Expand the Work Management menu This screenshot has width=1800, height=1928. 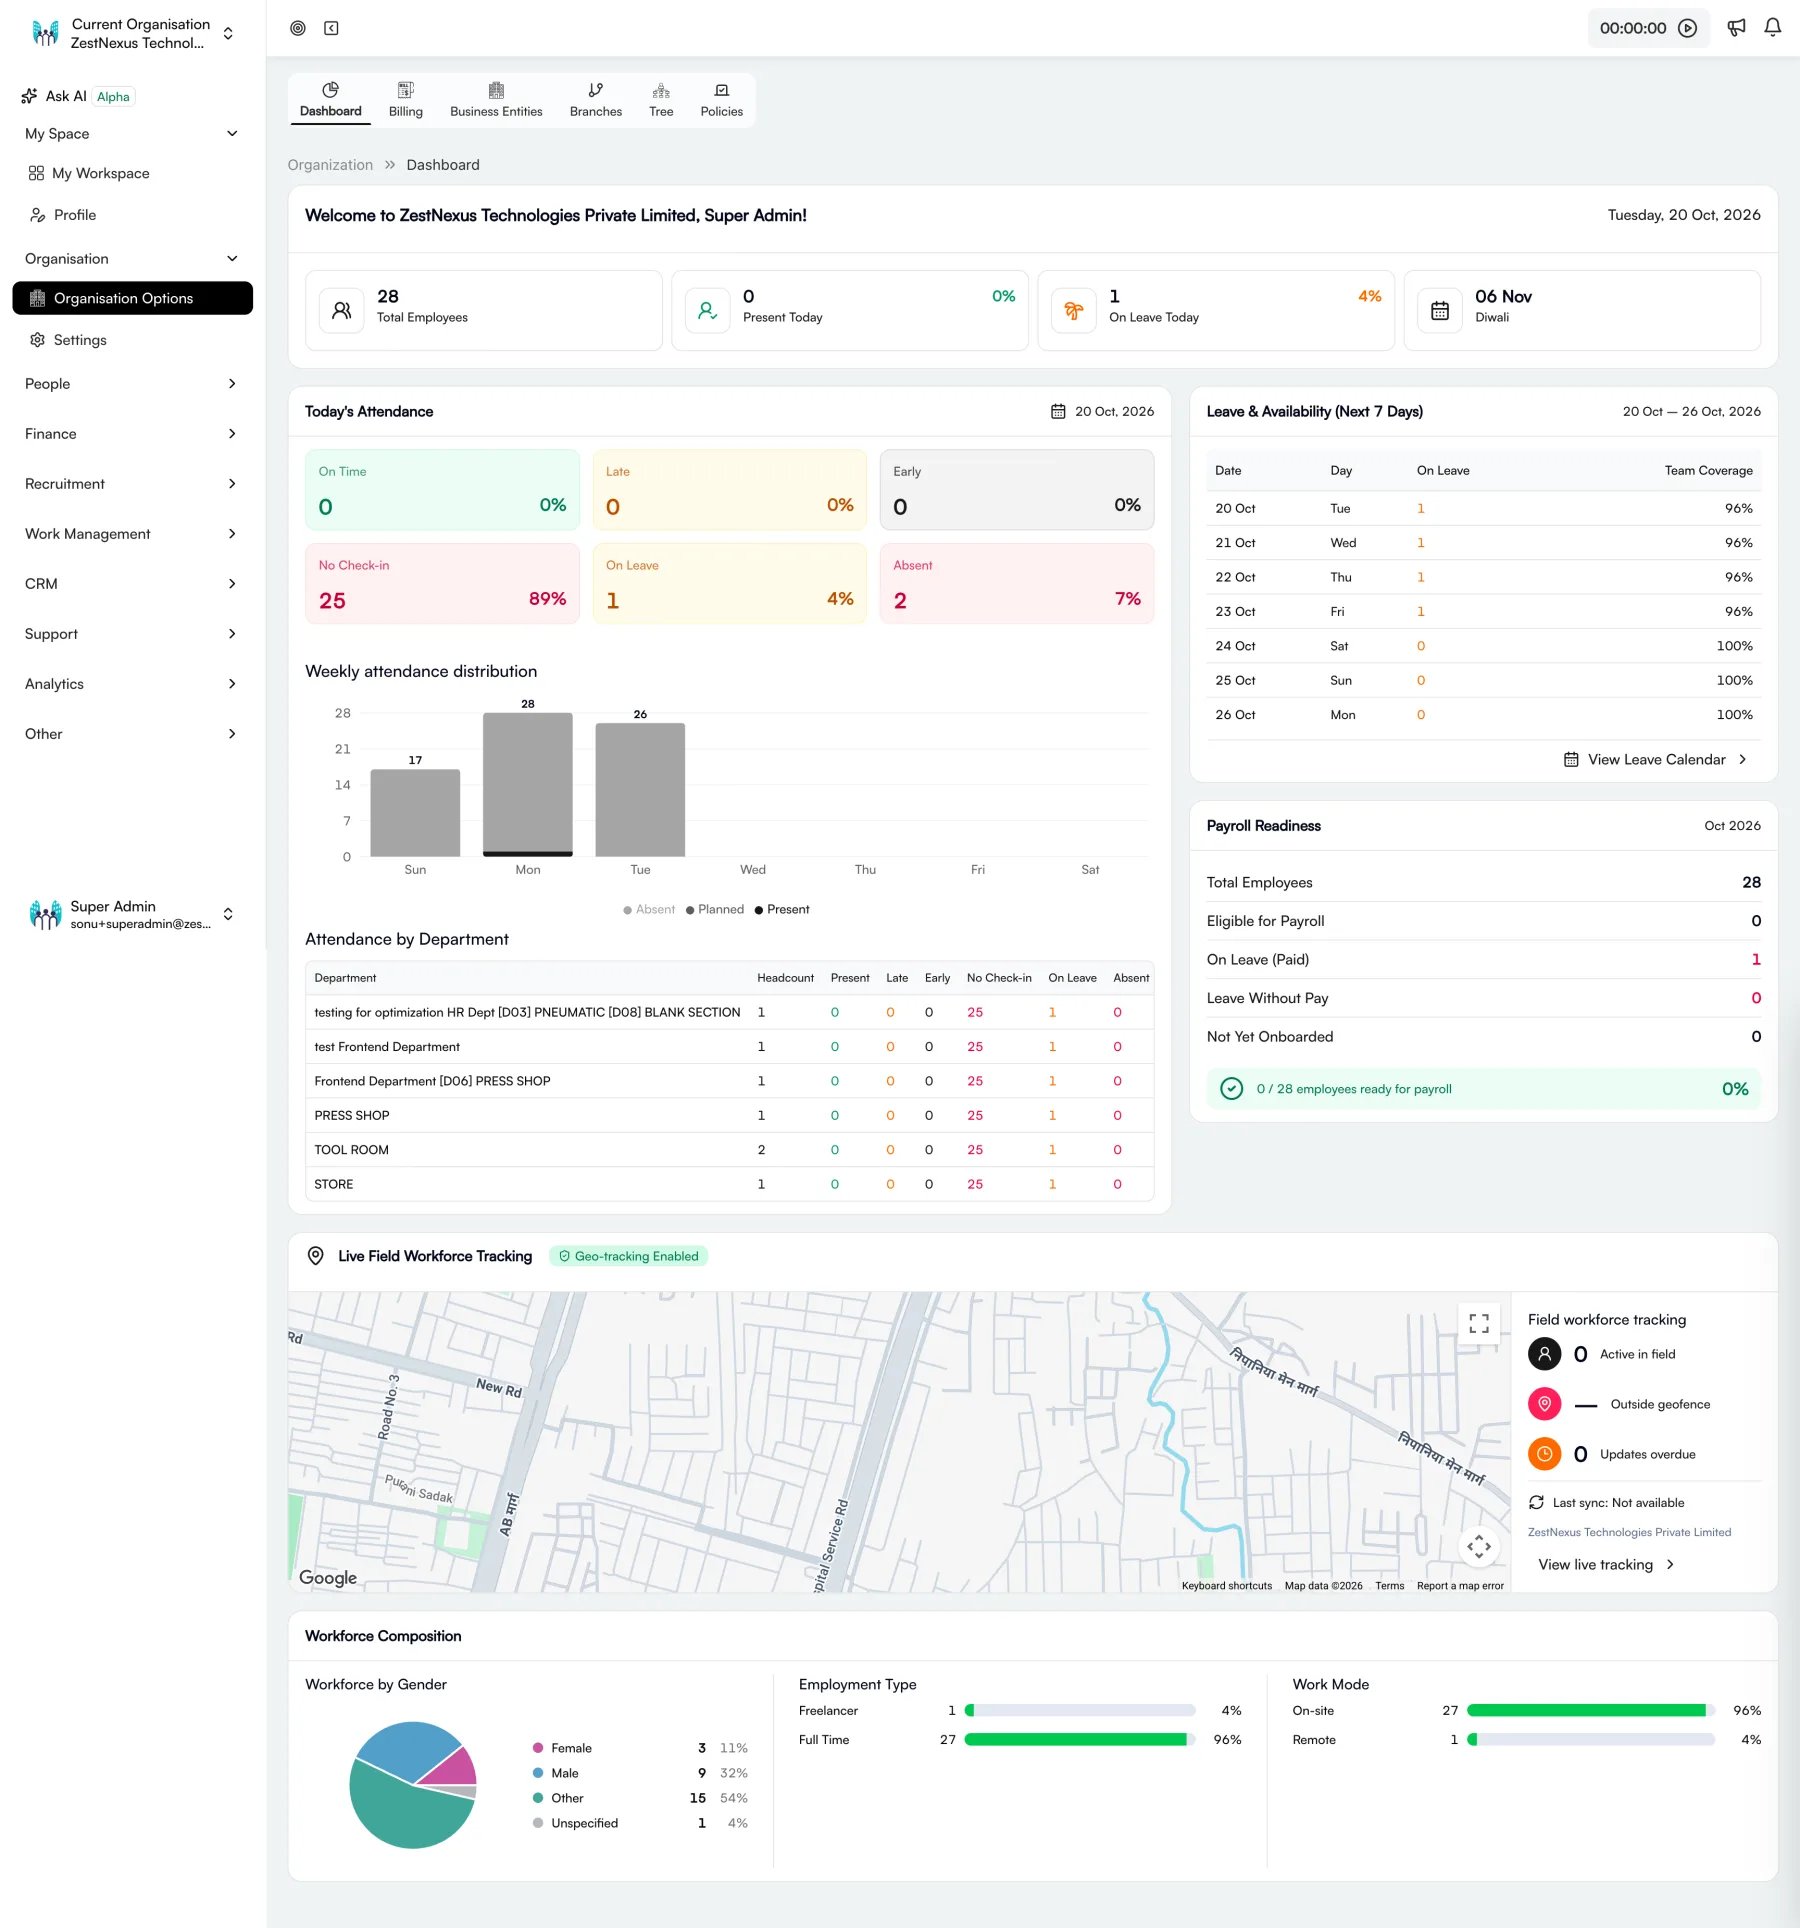132,534
